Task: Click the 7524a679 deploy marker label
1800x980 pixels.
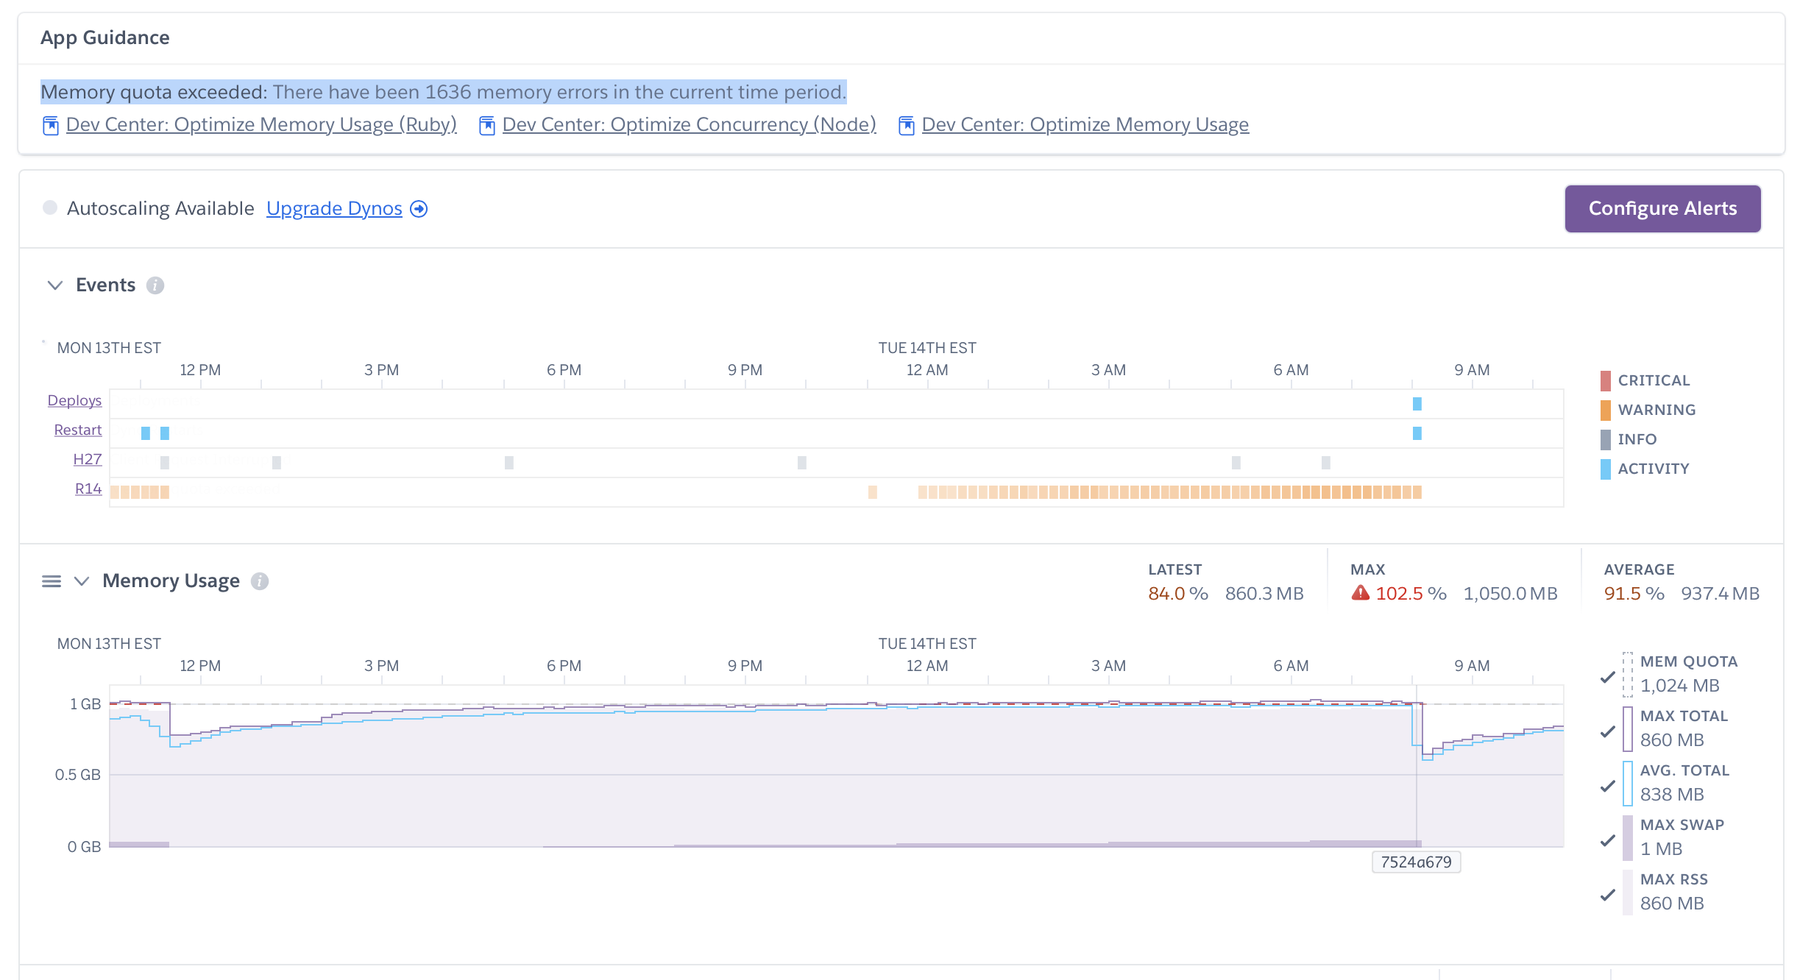Action: click(1416, 862)
